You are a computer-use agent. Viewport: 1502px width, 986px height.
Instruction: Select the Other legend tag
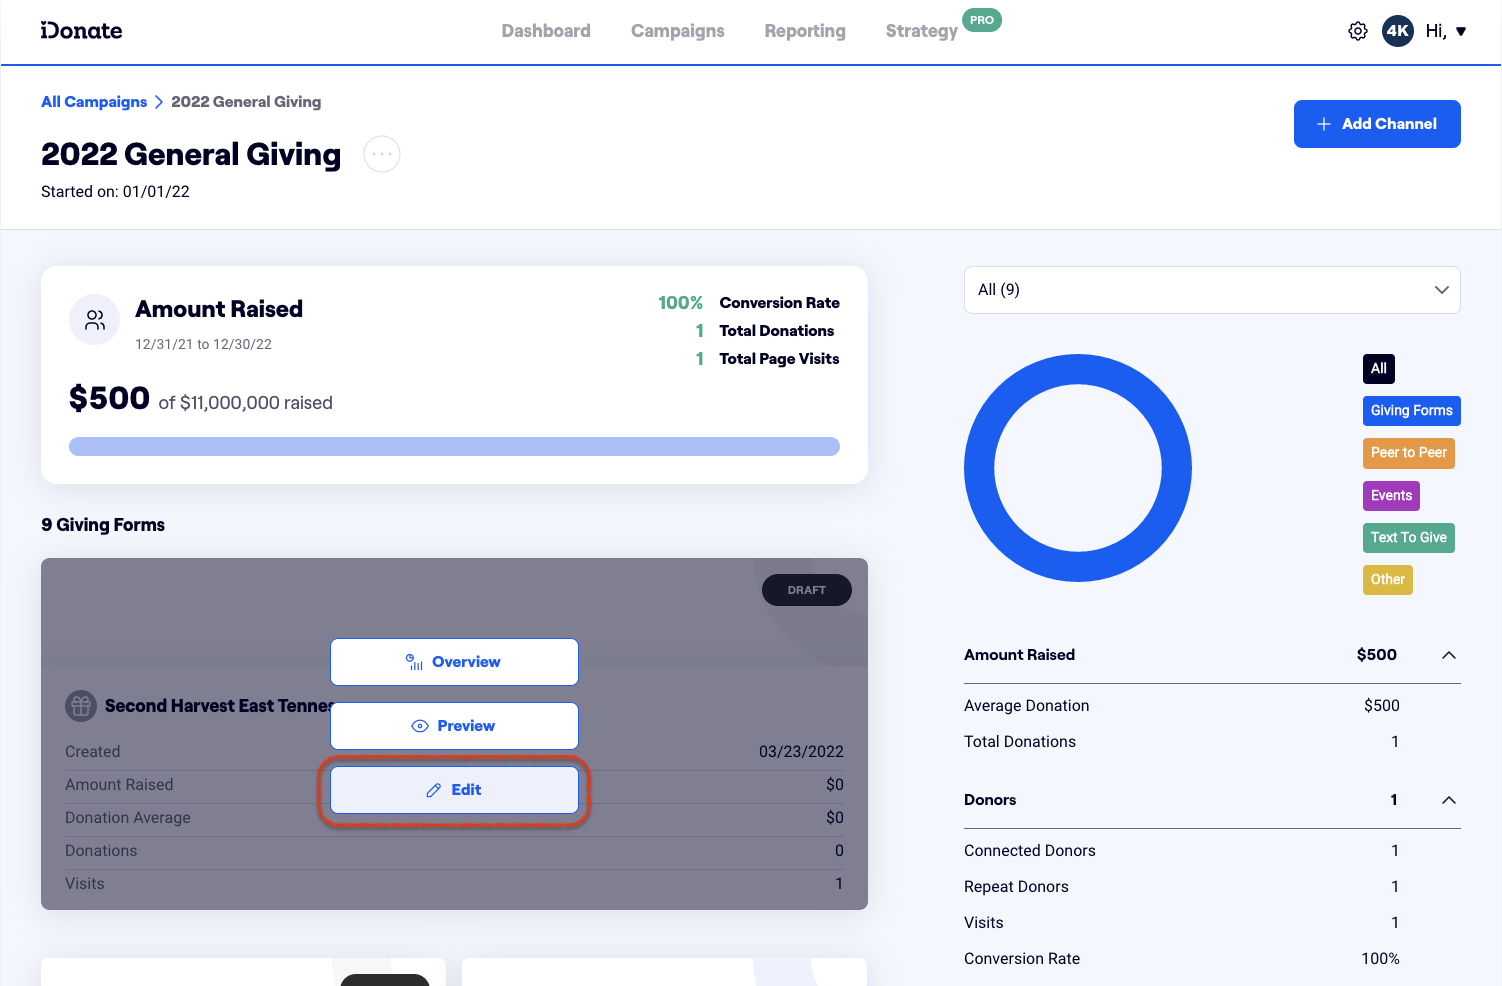pyautogui.click(x=1387, y=580)
